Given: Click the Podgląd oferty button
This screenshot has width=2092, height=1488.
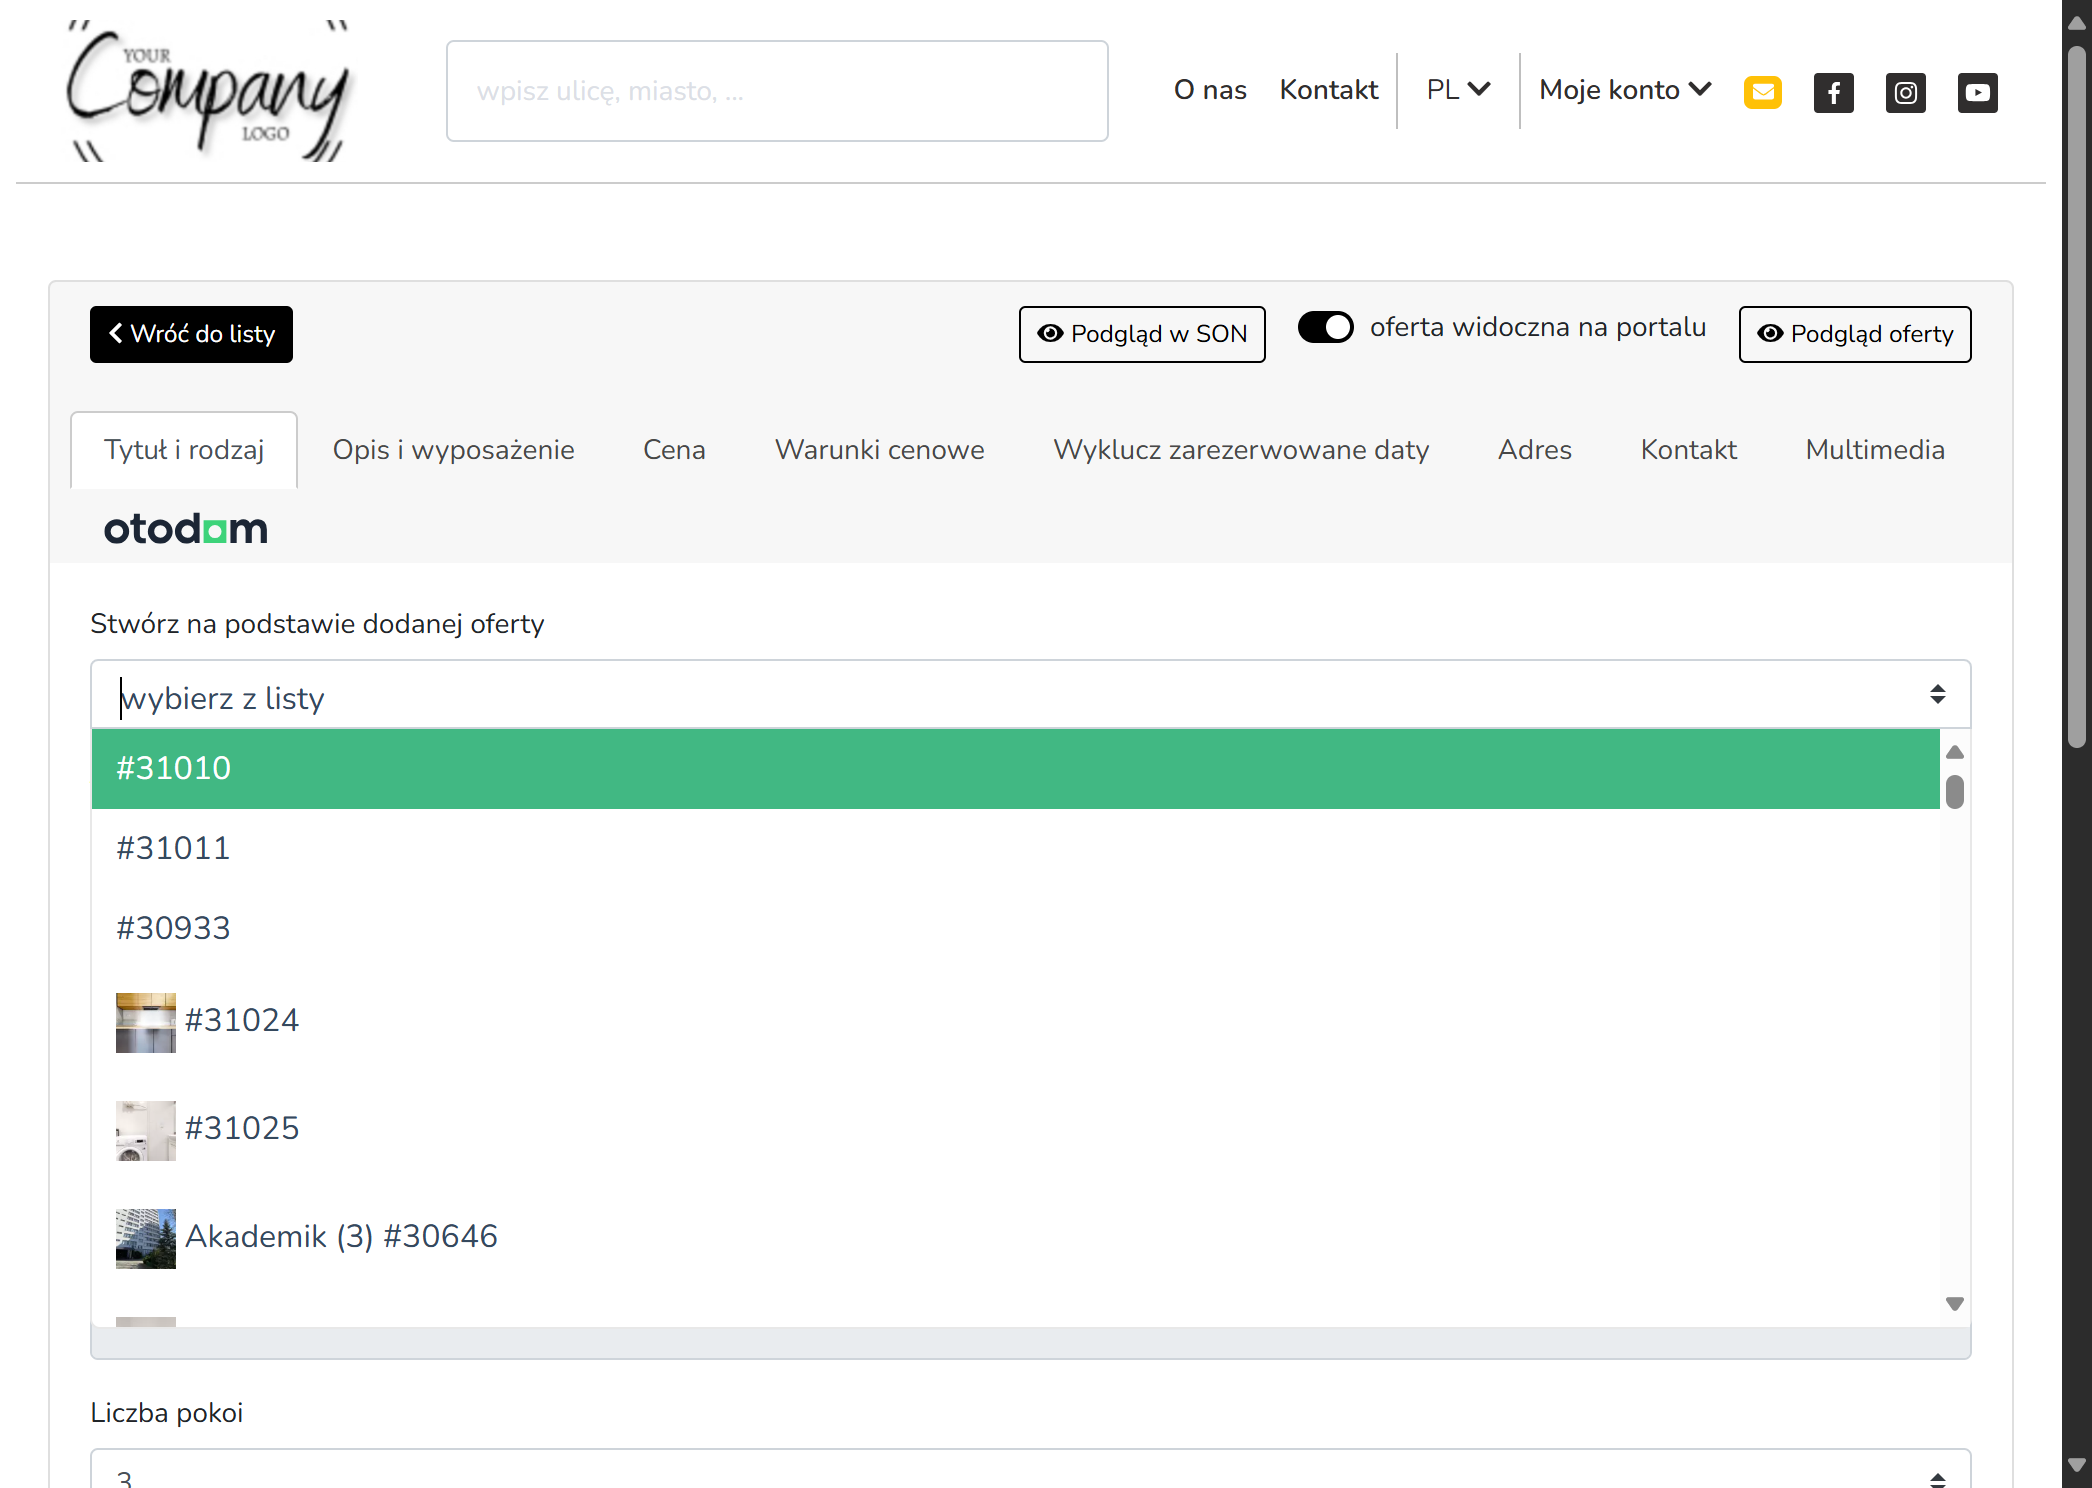Looking at the screenshot, I should 1855,334.
